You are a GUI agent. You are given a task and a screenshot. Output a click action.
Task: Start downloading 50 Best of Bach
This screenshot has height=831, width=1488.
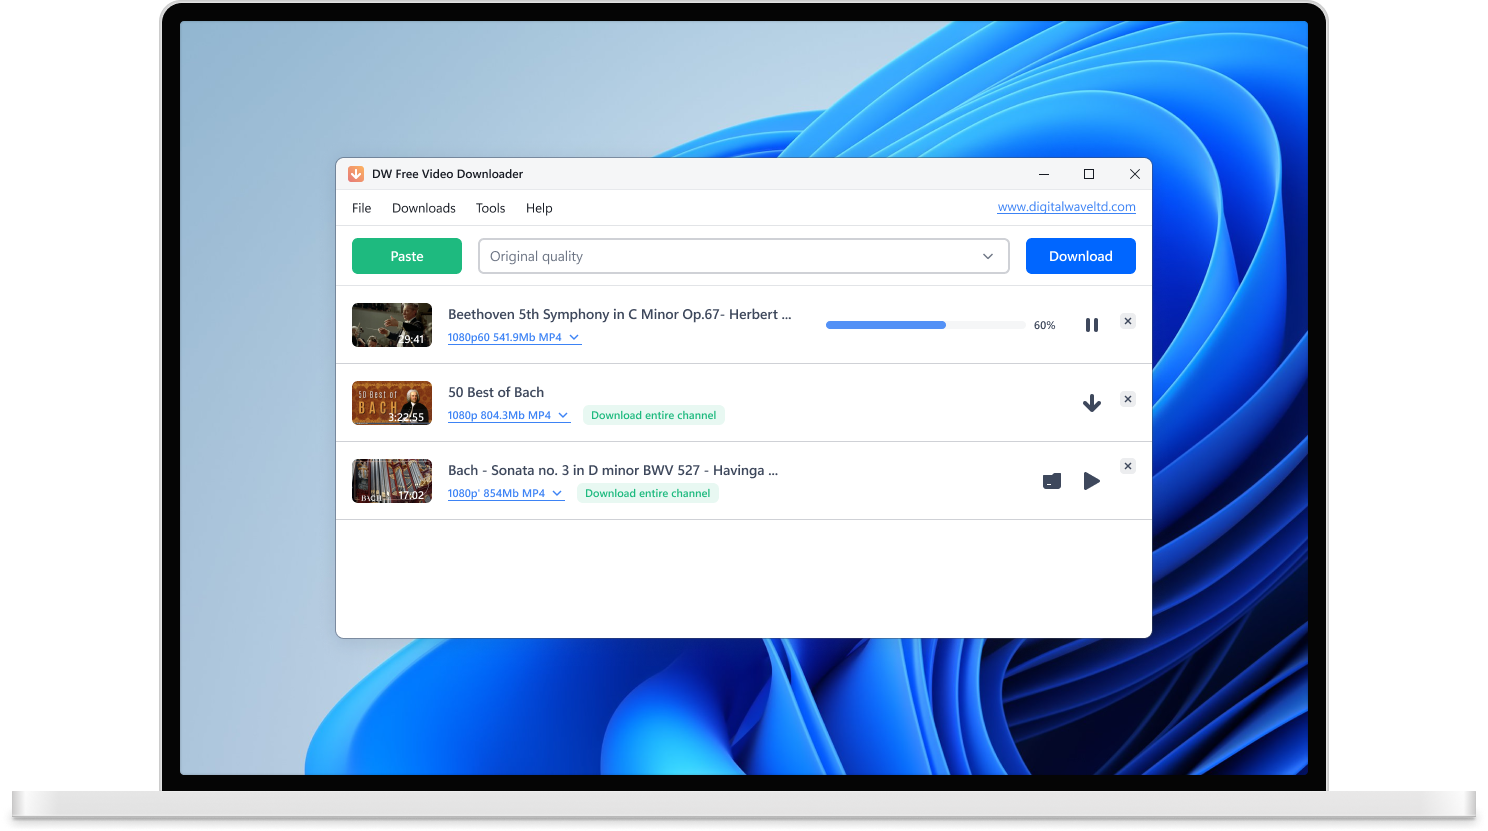coord(1091,402)
